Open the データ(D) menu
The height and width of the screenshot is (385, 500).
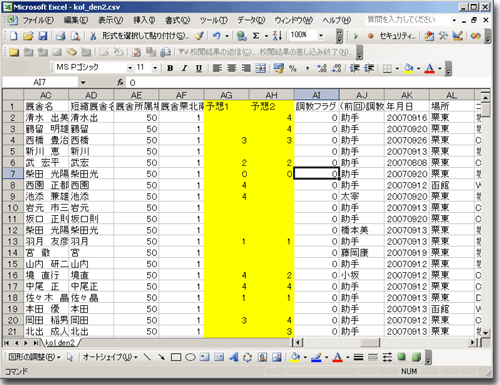coord(251,20)
